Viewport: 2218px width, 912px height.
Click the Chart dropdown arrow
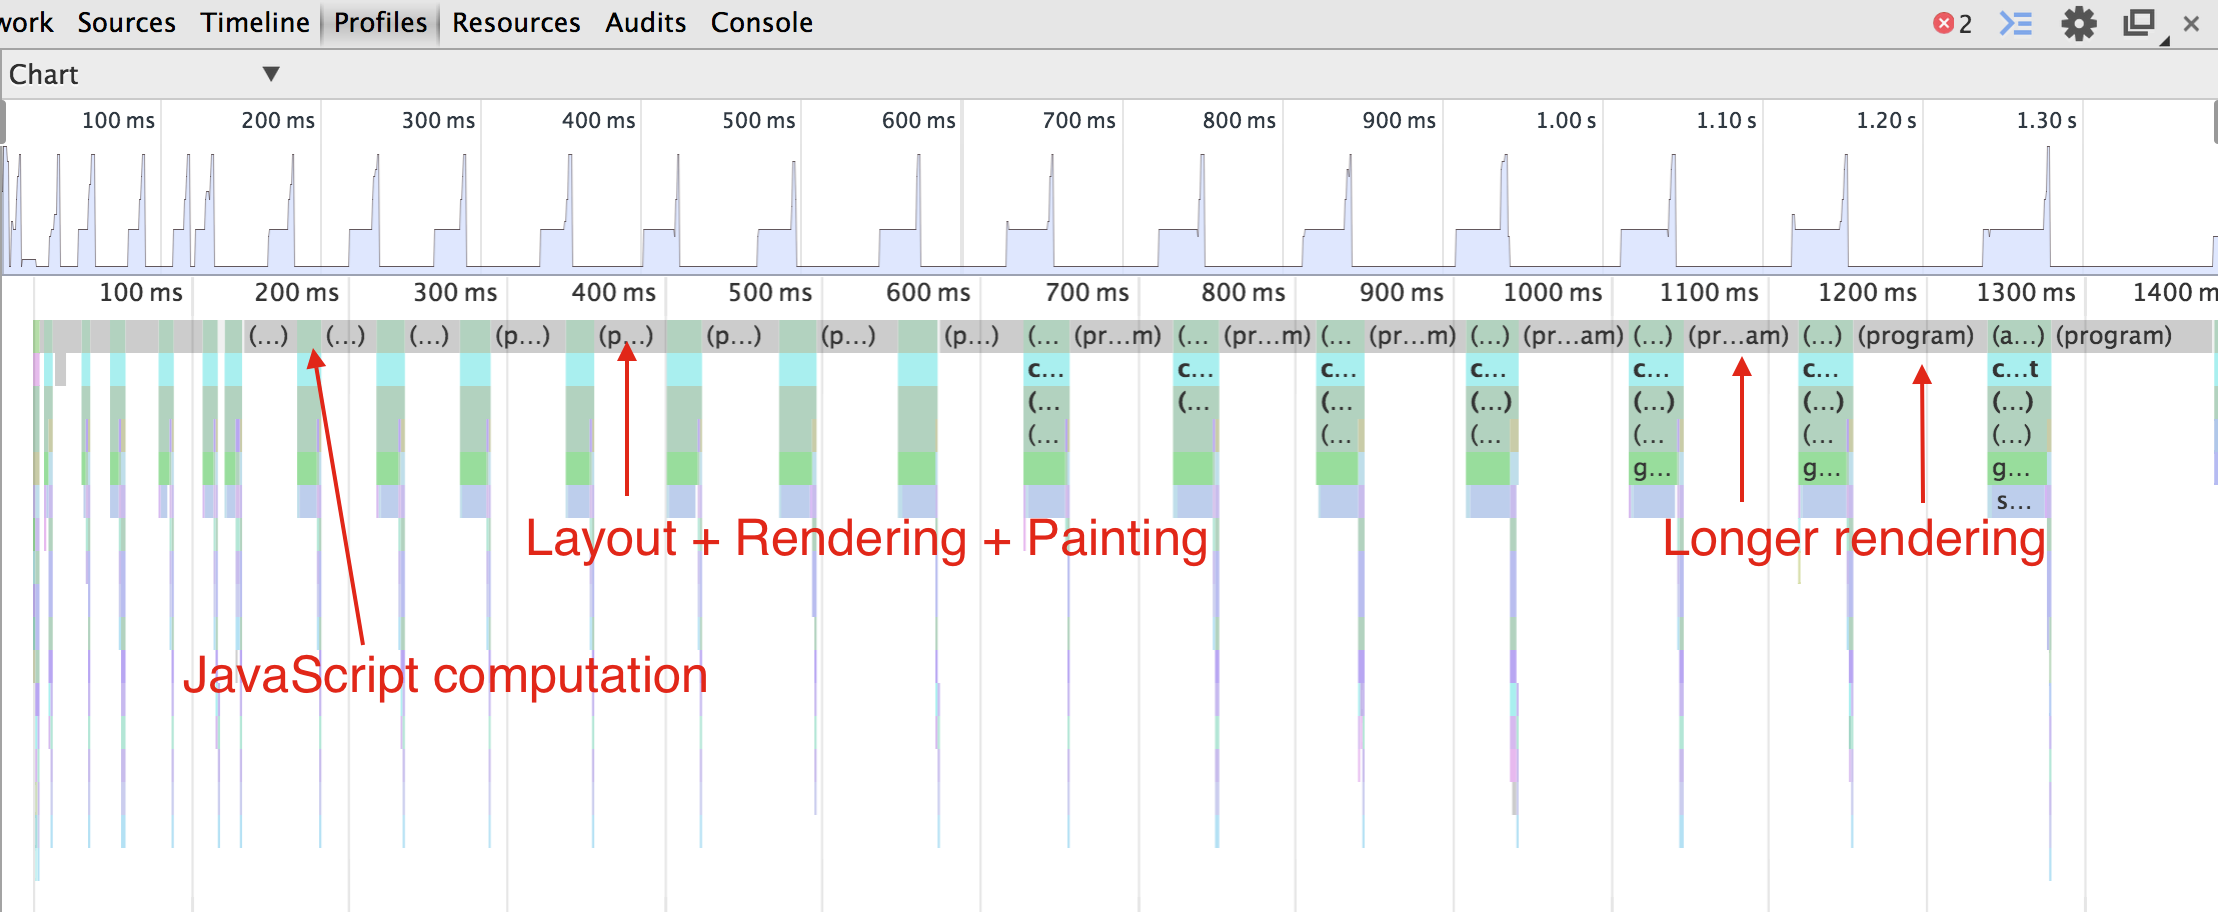tap(270, 74)
